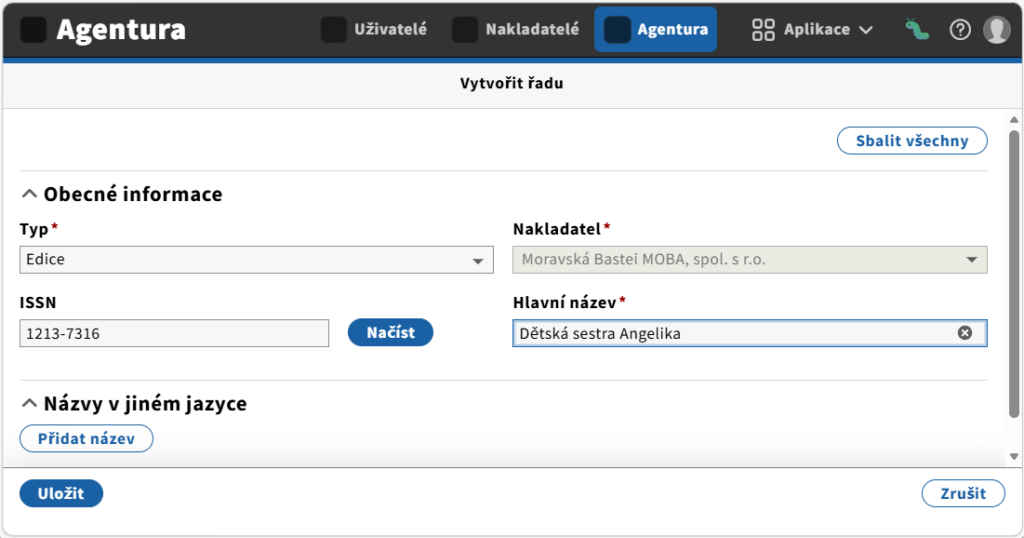
Task: Select the Agentura tab
Action: (656, 29)
